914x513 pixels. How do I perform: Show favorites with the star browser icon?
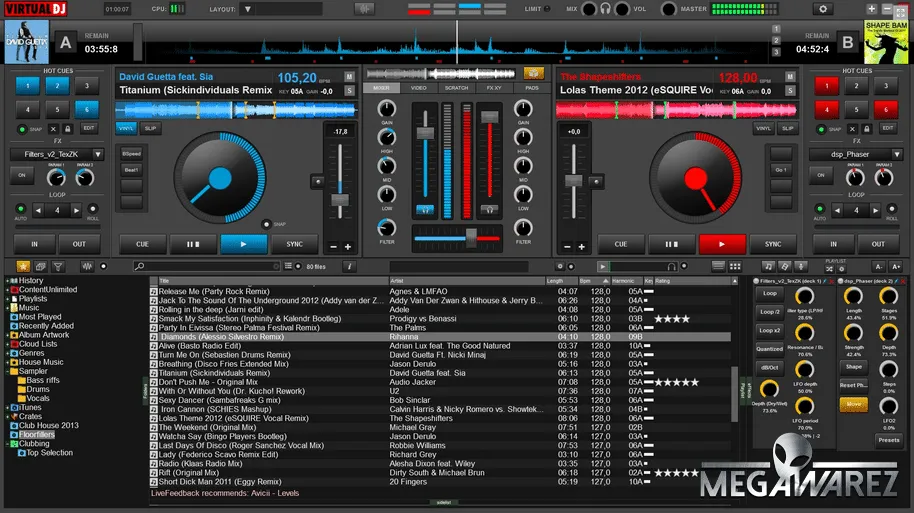coord(23,266)
